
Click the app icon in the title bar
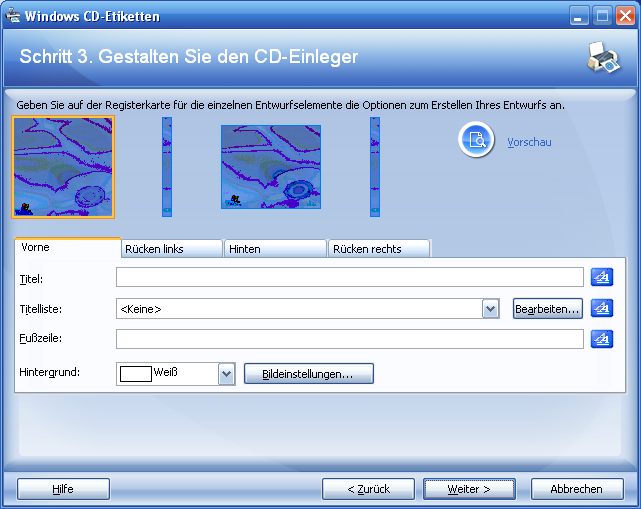13,16
